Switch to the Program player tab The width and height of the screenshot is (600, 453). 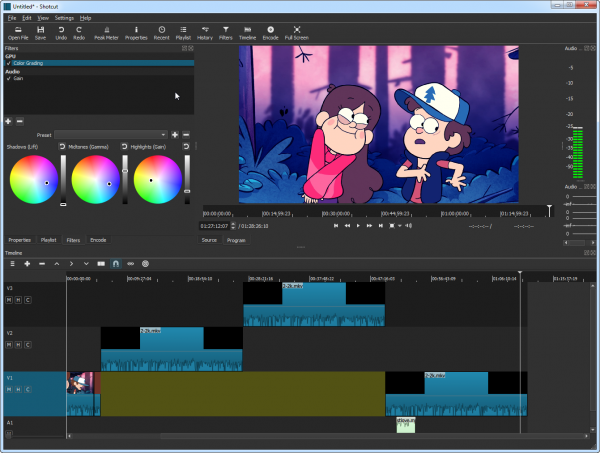(x=236, y=240)
